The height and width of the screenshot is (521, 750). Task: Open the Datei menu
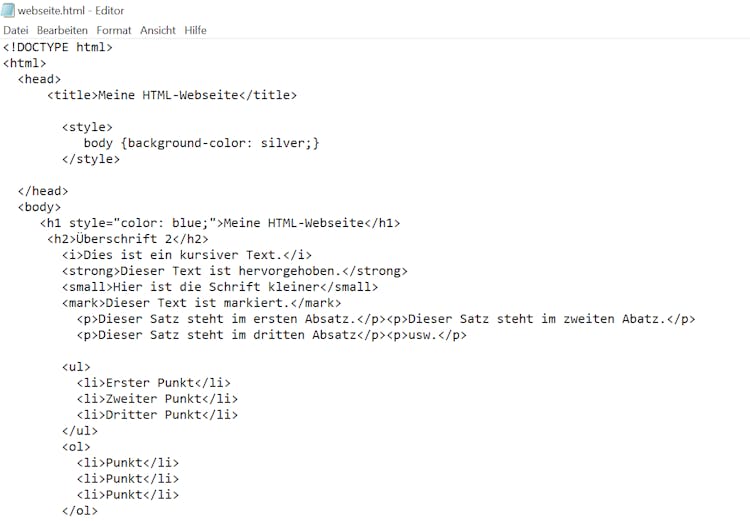[16, 30]
